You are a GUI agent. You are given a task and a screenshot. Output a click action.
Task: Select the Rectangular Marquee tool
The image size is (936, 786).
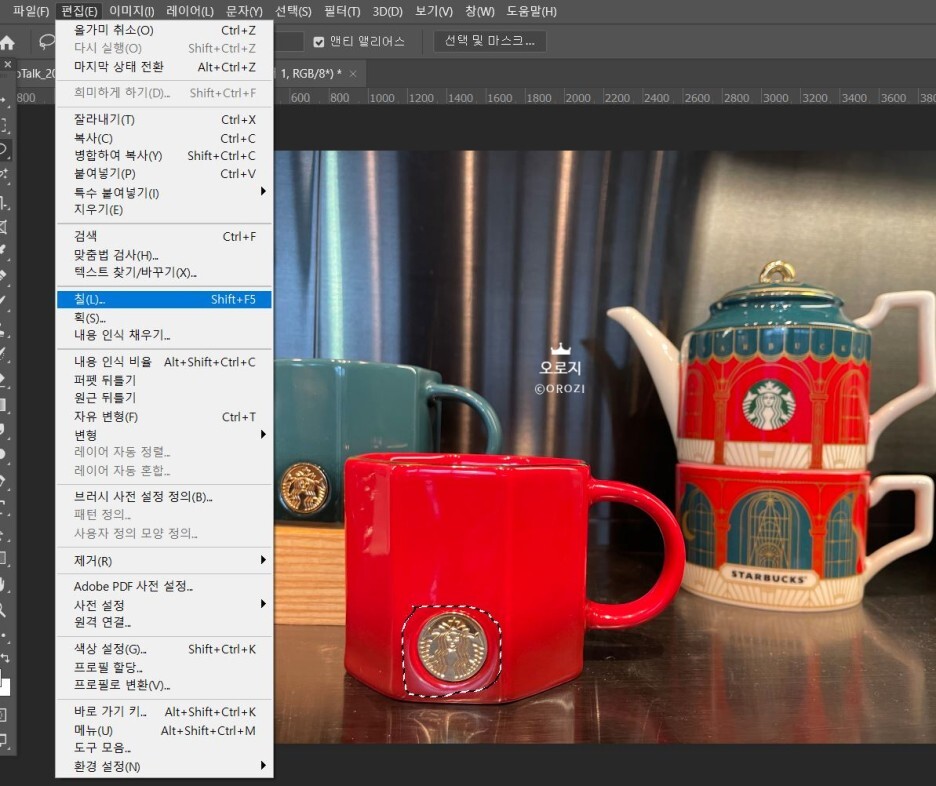pyautogui.click(x=4, y=124)
